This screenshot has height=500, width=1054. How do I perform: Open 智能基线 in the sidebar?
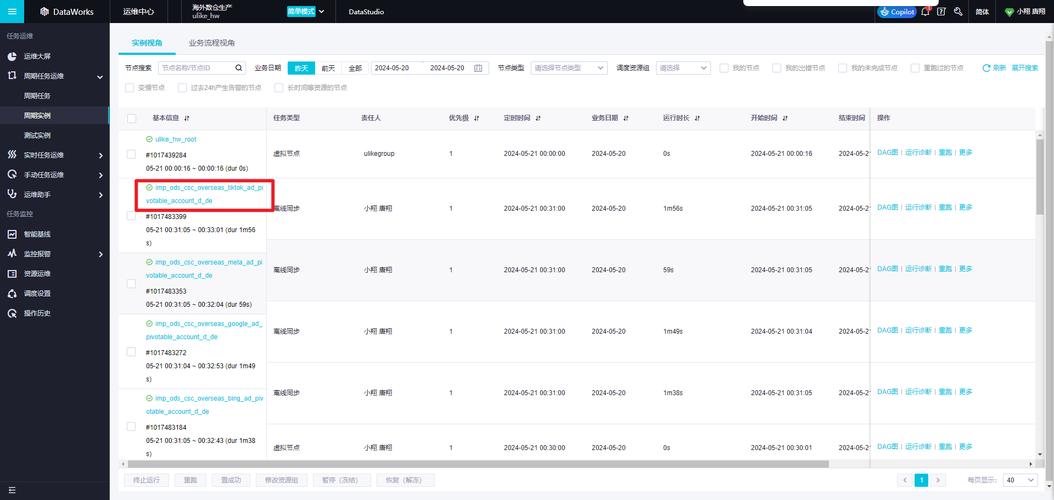(x=37, y=234)
